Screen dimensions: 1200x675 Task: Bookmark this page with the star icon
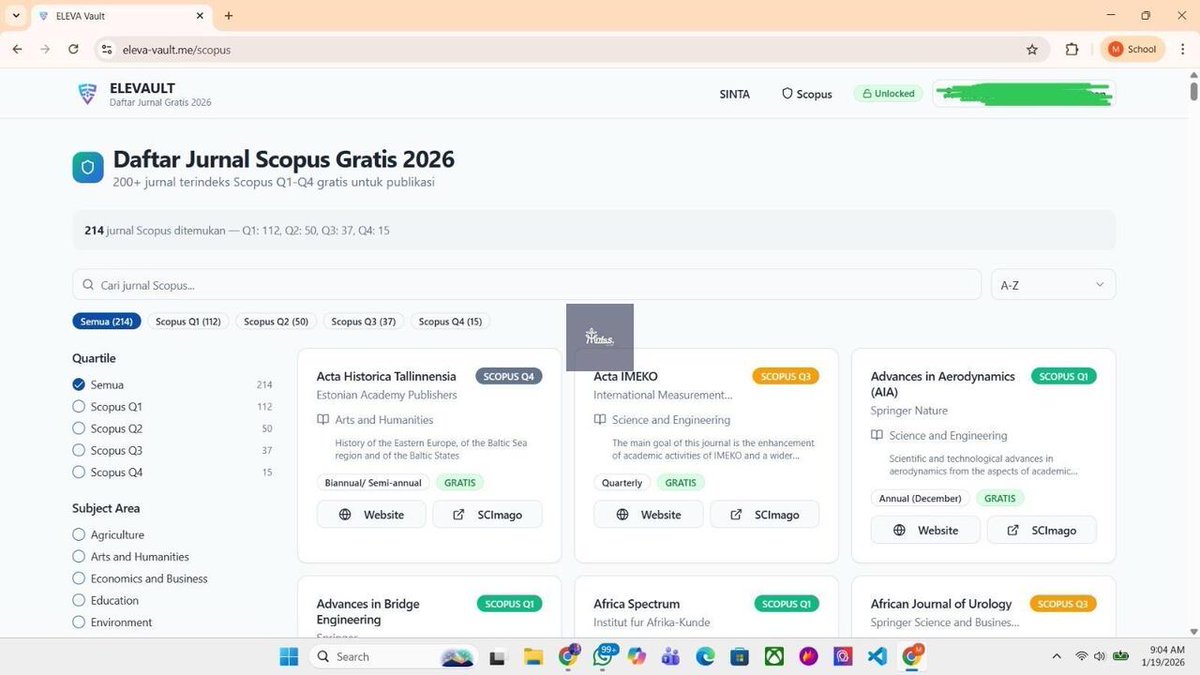pos(1032,49)
